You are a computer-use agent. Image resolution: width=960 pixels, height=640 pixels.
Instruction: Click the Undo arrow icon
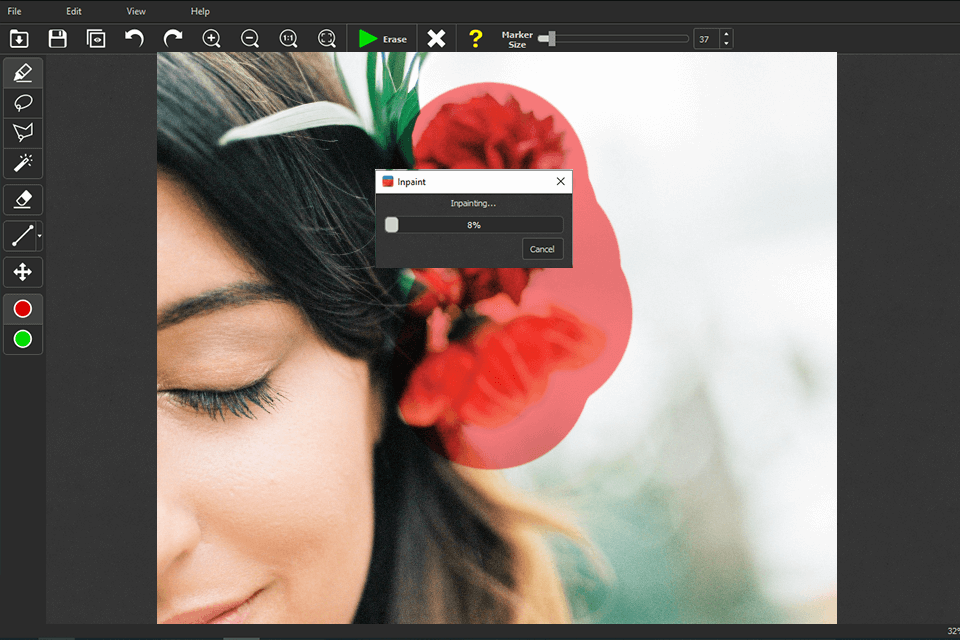pyautogui.click(x=134, y=38)
